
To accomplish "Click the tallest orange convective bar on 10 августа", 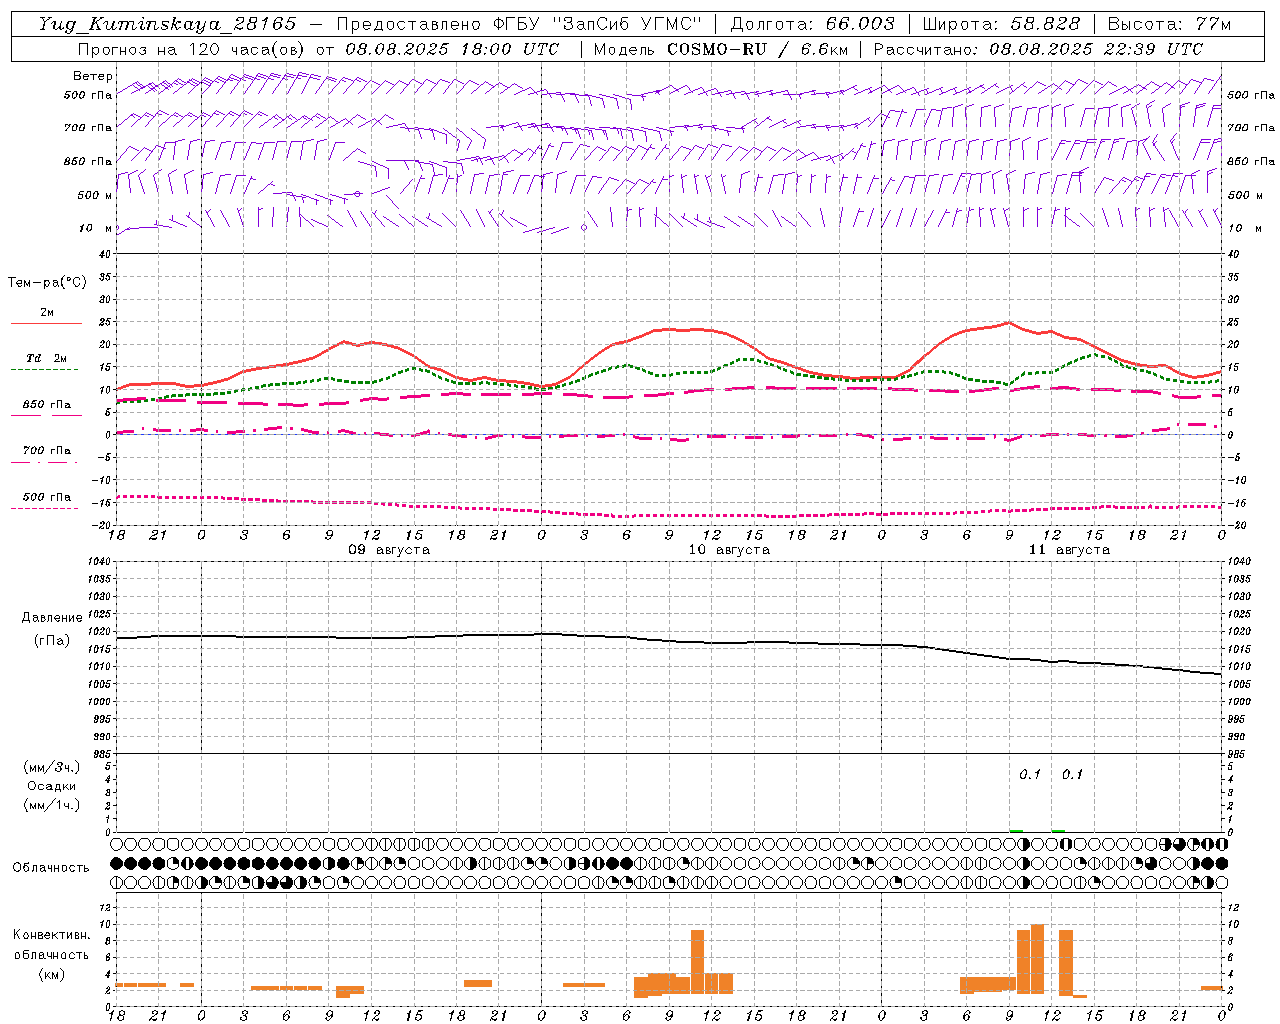I will coord(697,961).
